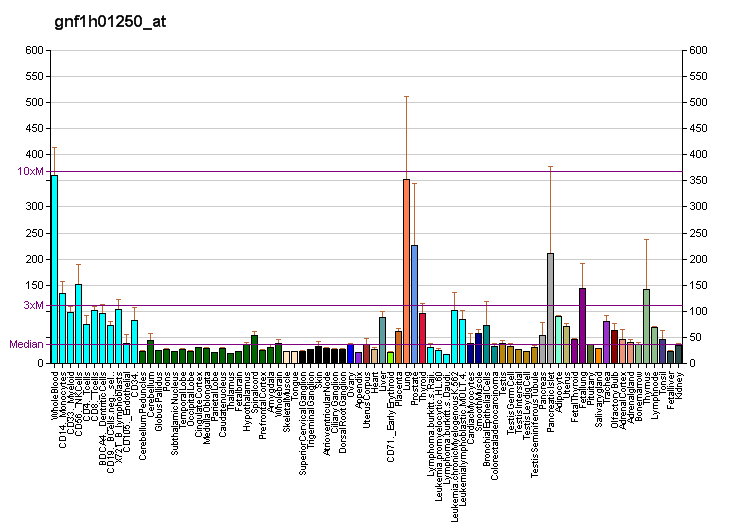Image resolution: width=732 pixels, height=530 pixels.
Task: Select the CD71_EarlyErythroid axis label
Action: [x=390, y=412]
